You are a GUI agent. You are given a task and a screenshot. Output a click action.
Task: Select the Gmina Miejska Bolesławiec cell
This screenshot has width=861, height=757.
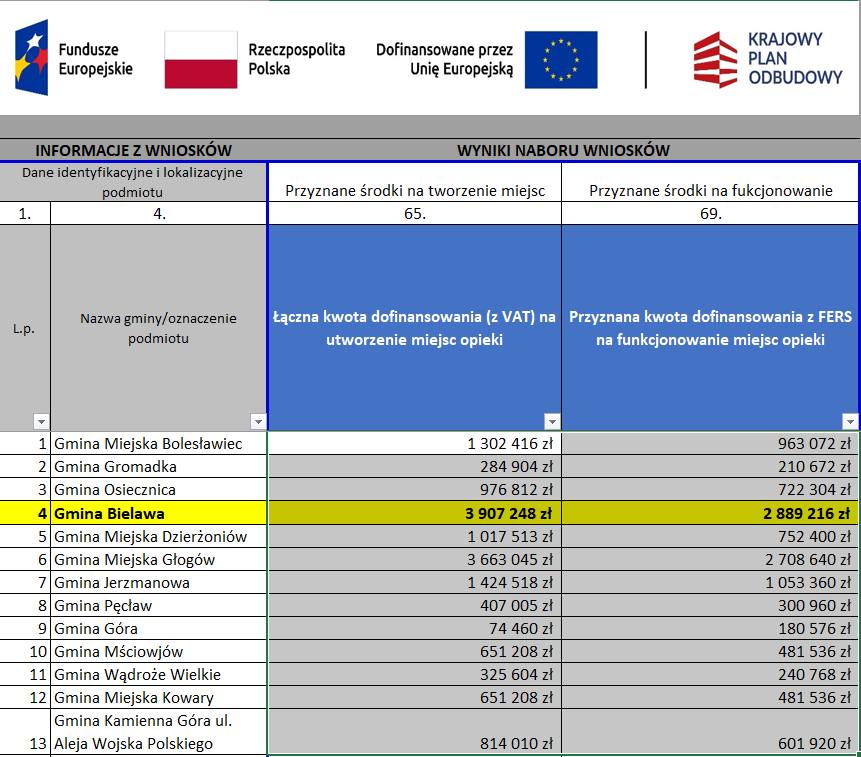(158, 443)
